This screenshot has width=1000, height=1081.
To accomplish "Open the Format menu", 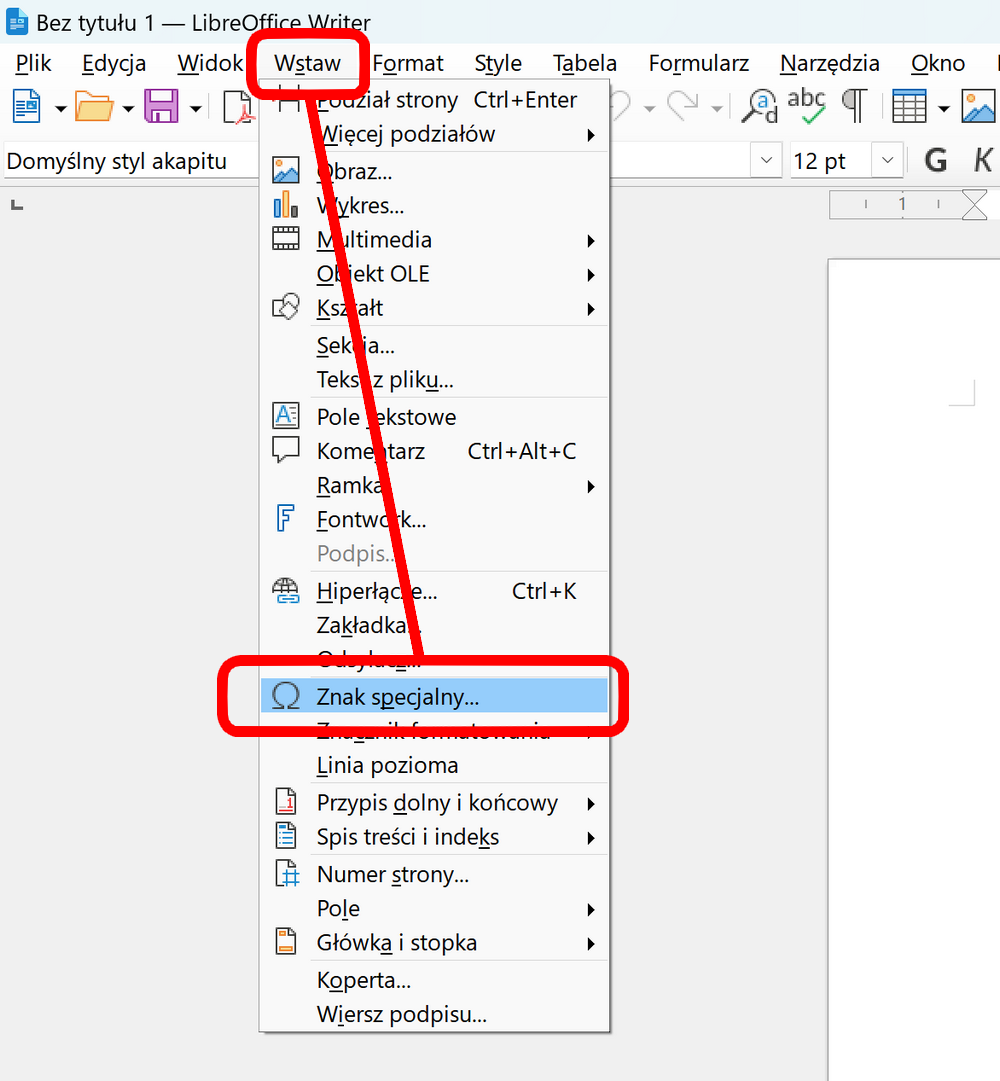I will pyautogui.click(x=408, y=63).
